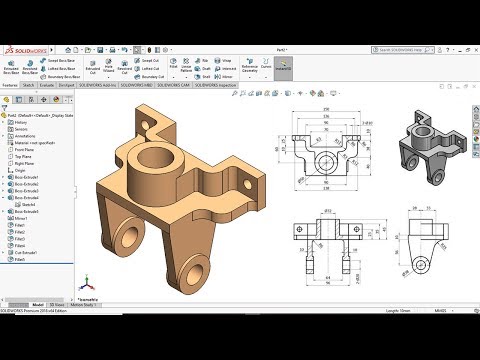The image size is (480, 360).
Task: Click the Search SOLIDWORKS Help field
Action: click(403, 50)
